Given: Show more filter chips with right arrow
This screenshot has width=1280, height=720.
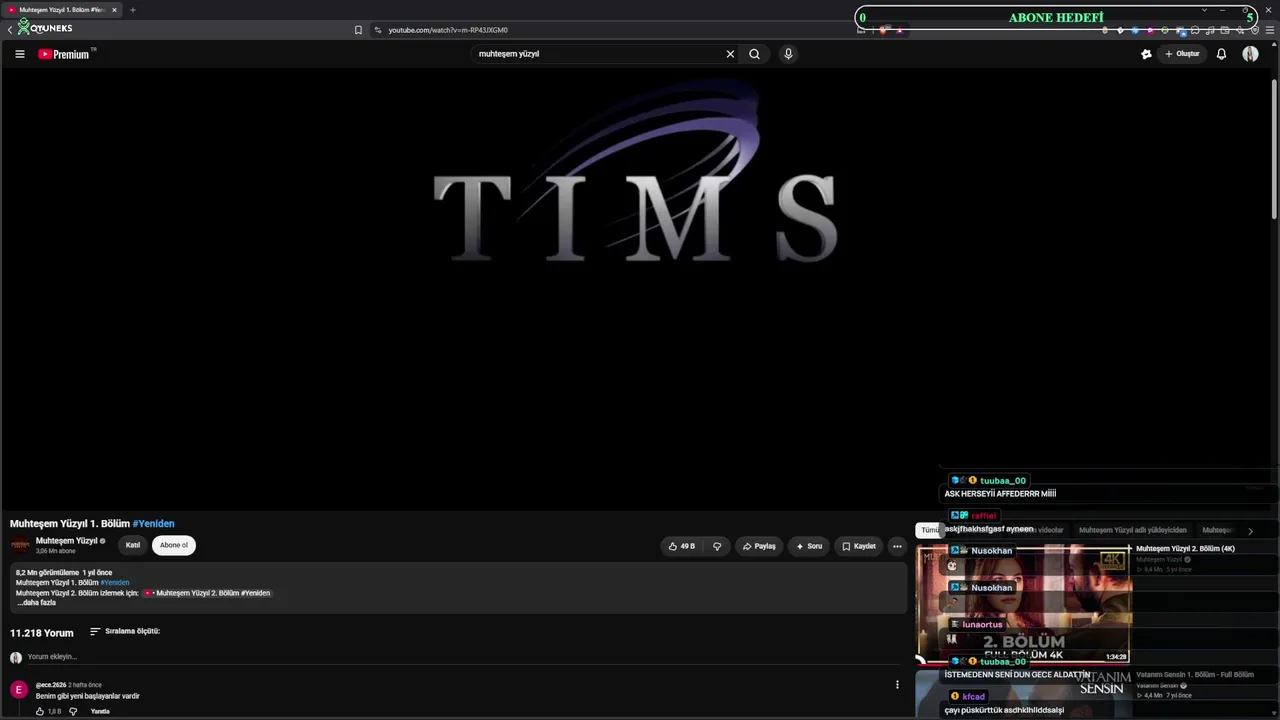Looking at the screenshot, I should pyautogui.click(x=1250, y=531).
